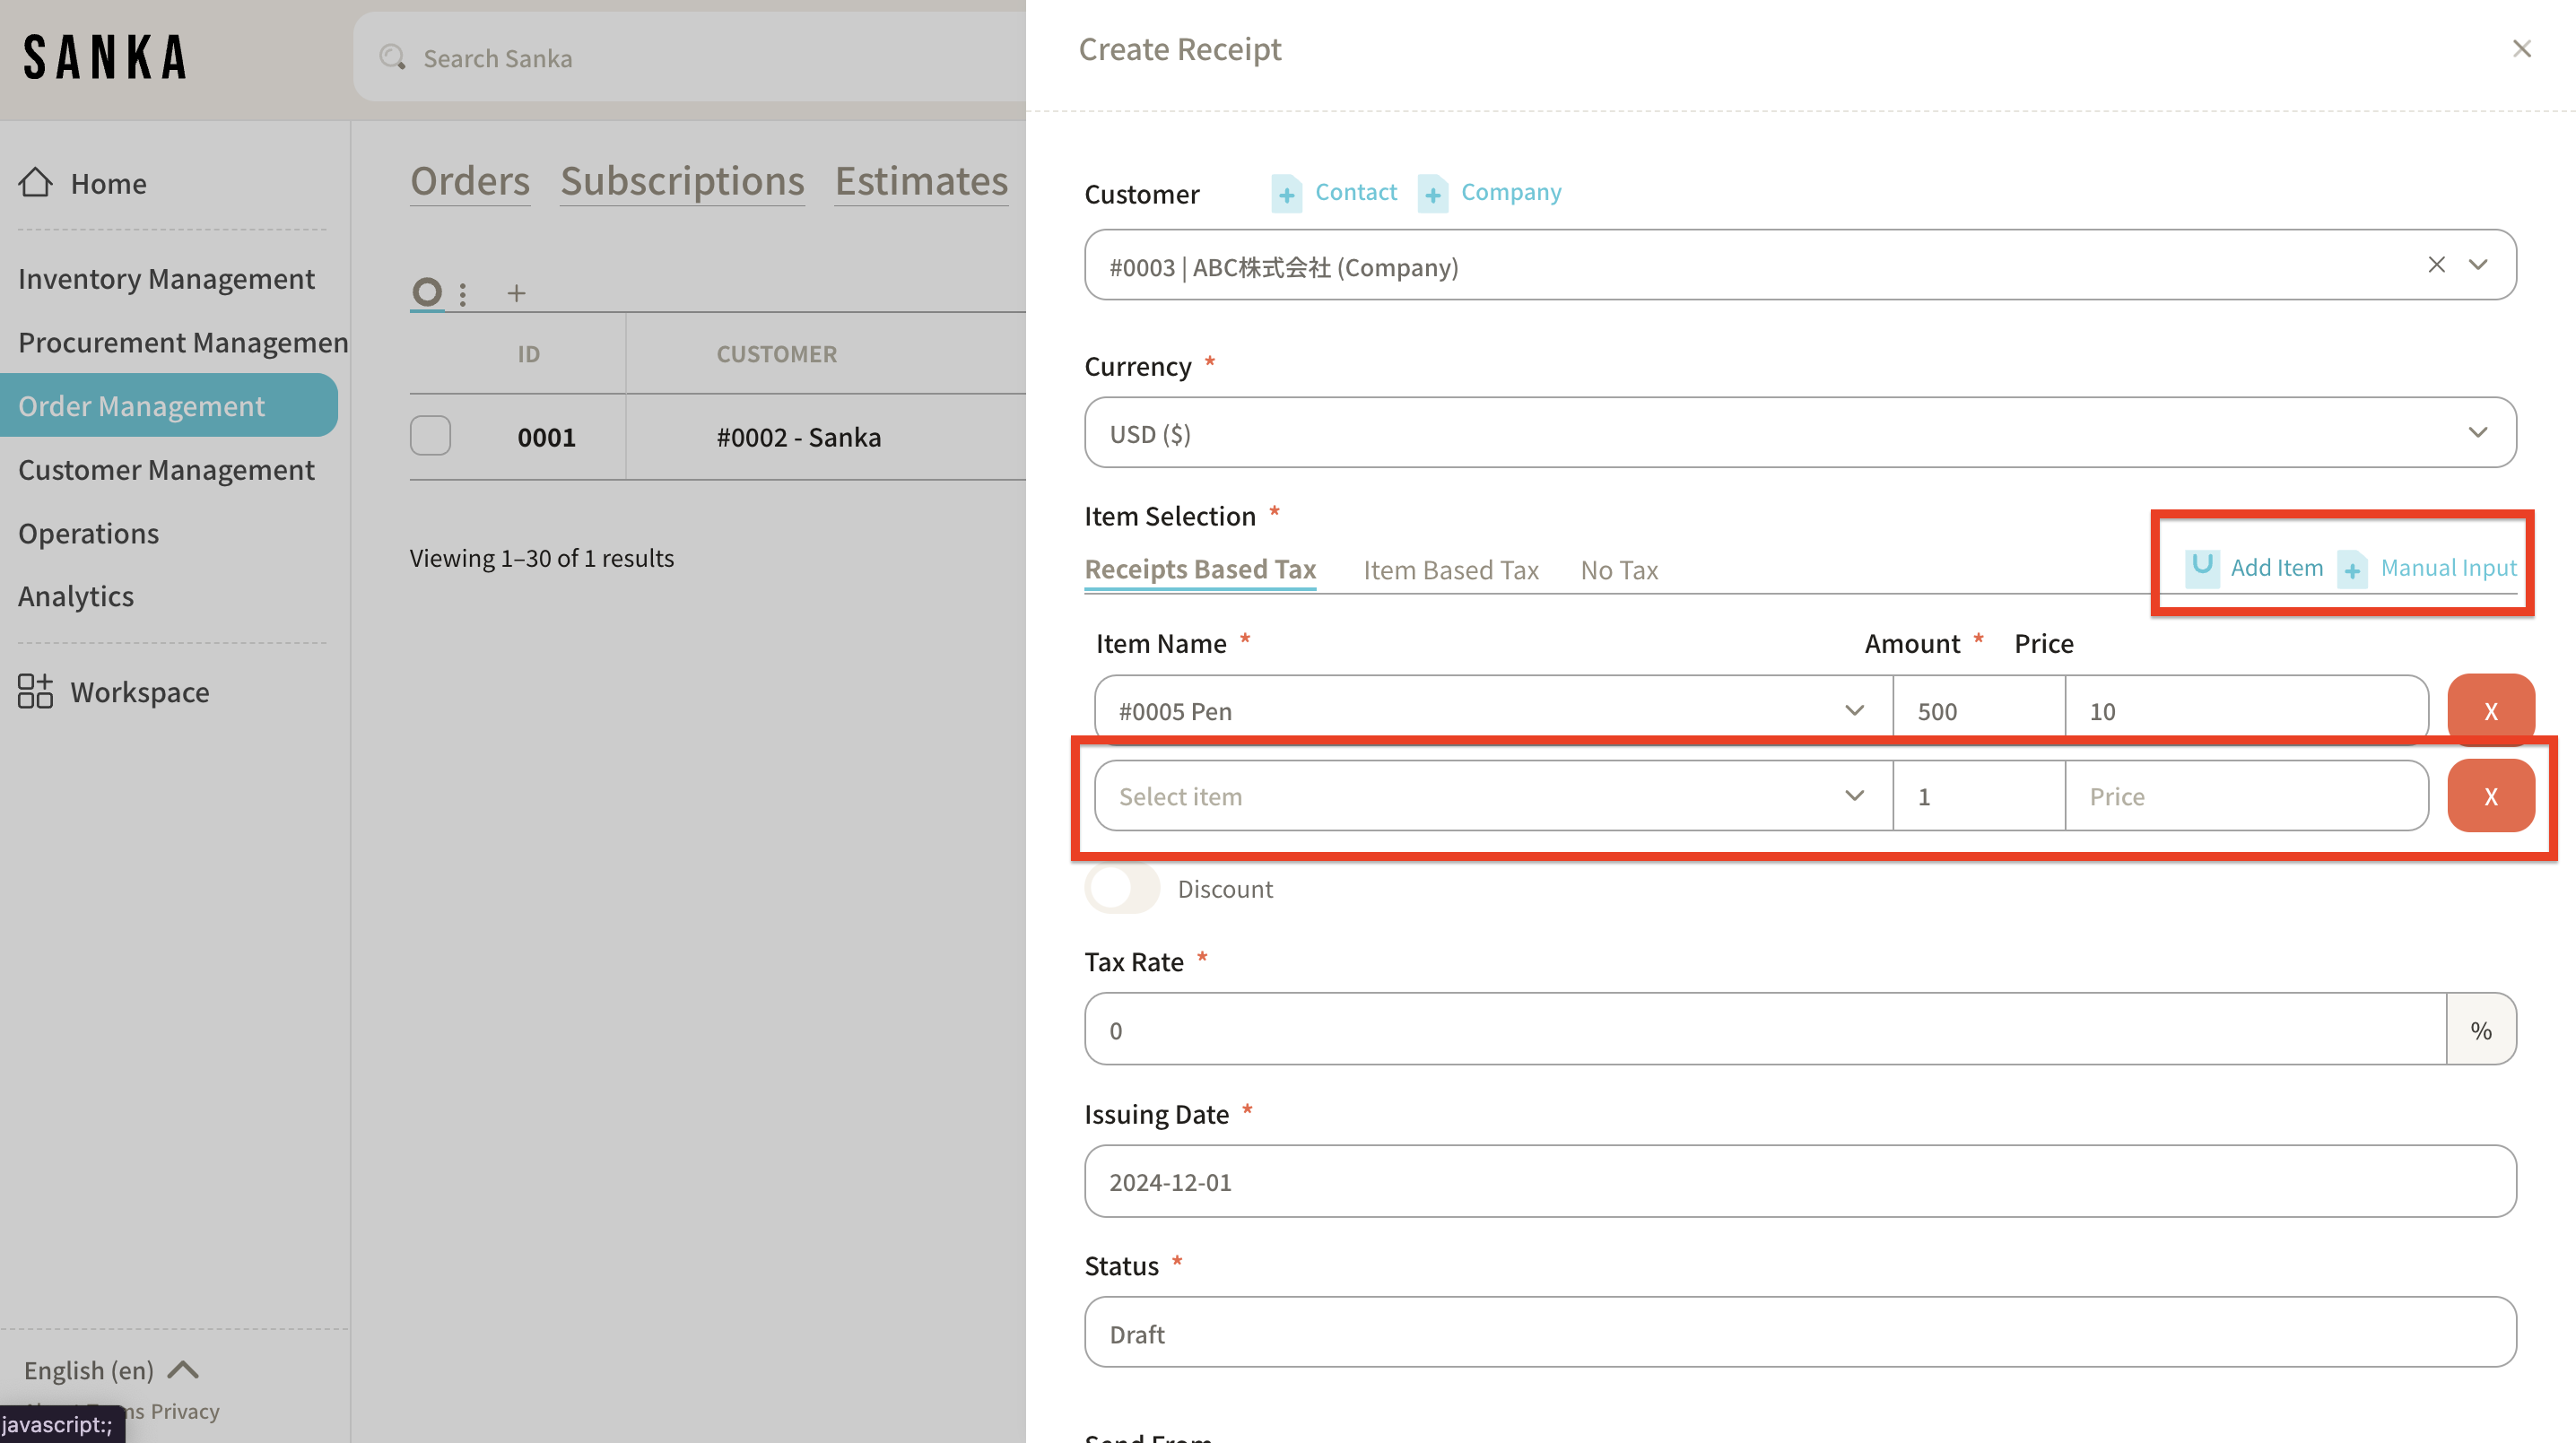Viewport: 2576px width, 1443px height.
Task: Switch to Item Based Tax tab
Action: pyautogui.click(x=1450, y=570)
